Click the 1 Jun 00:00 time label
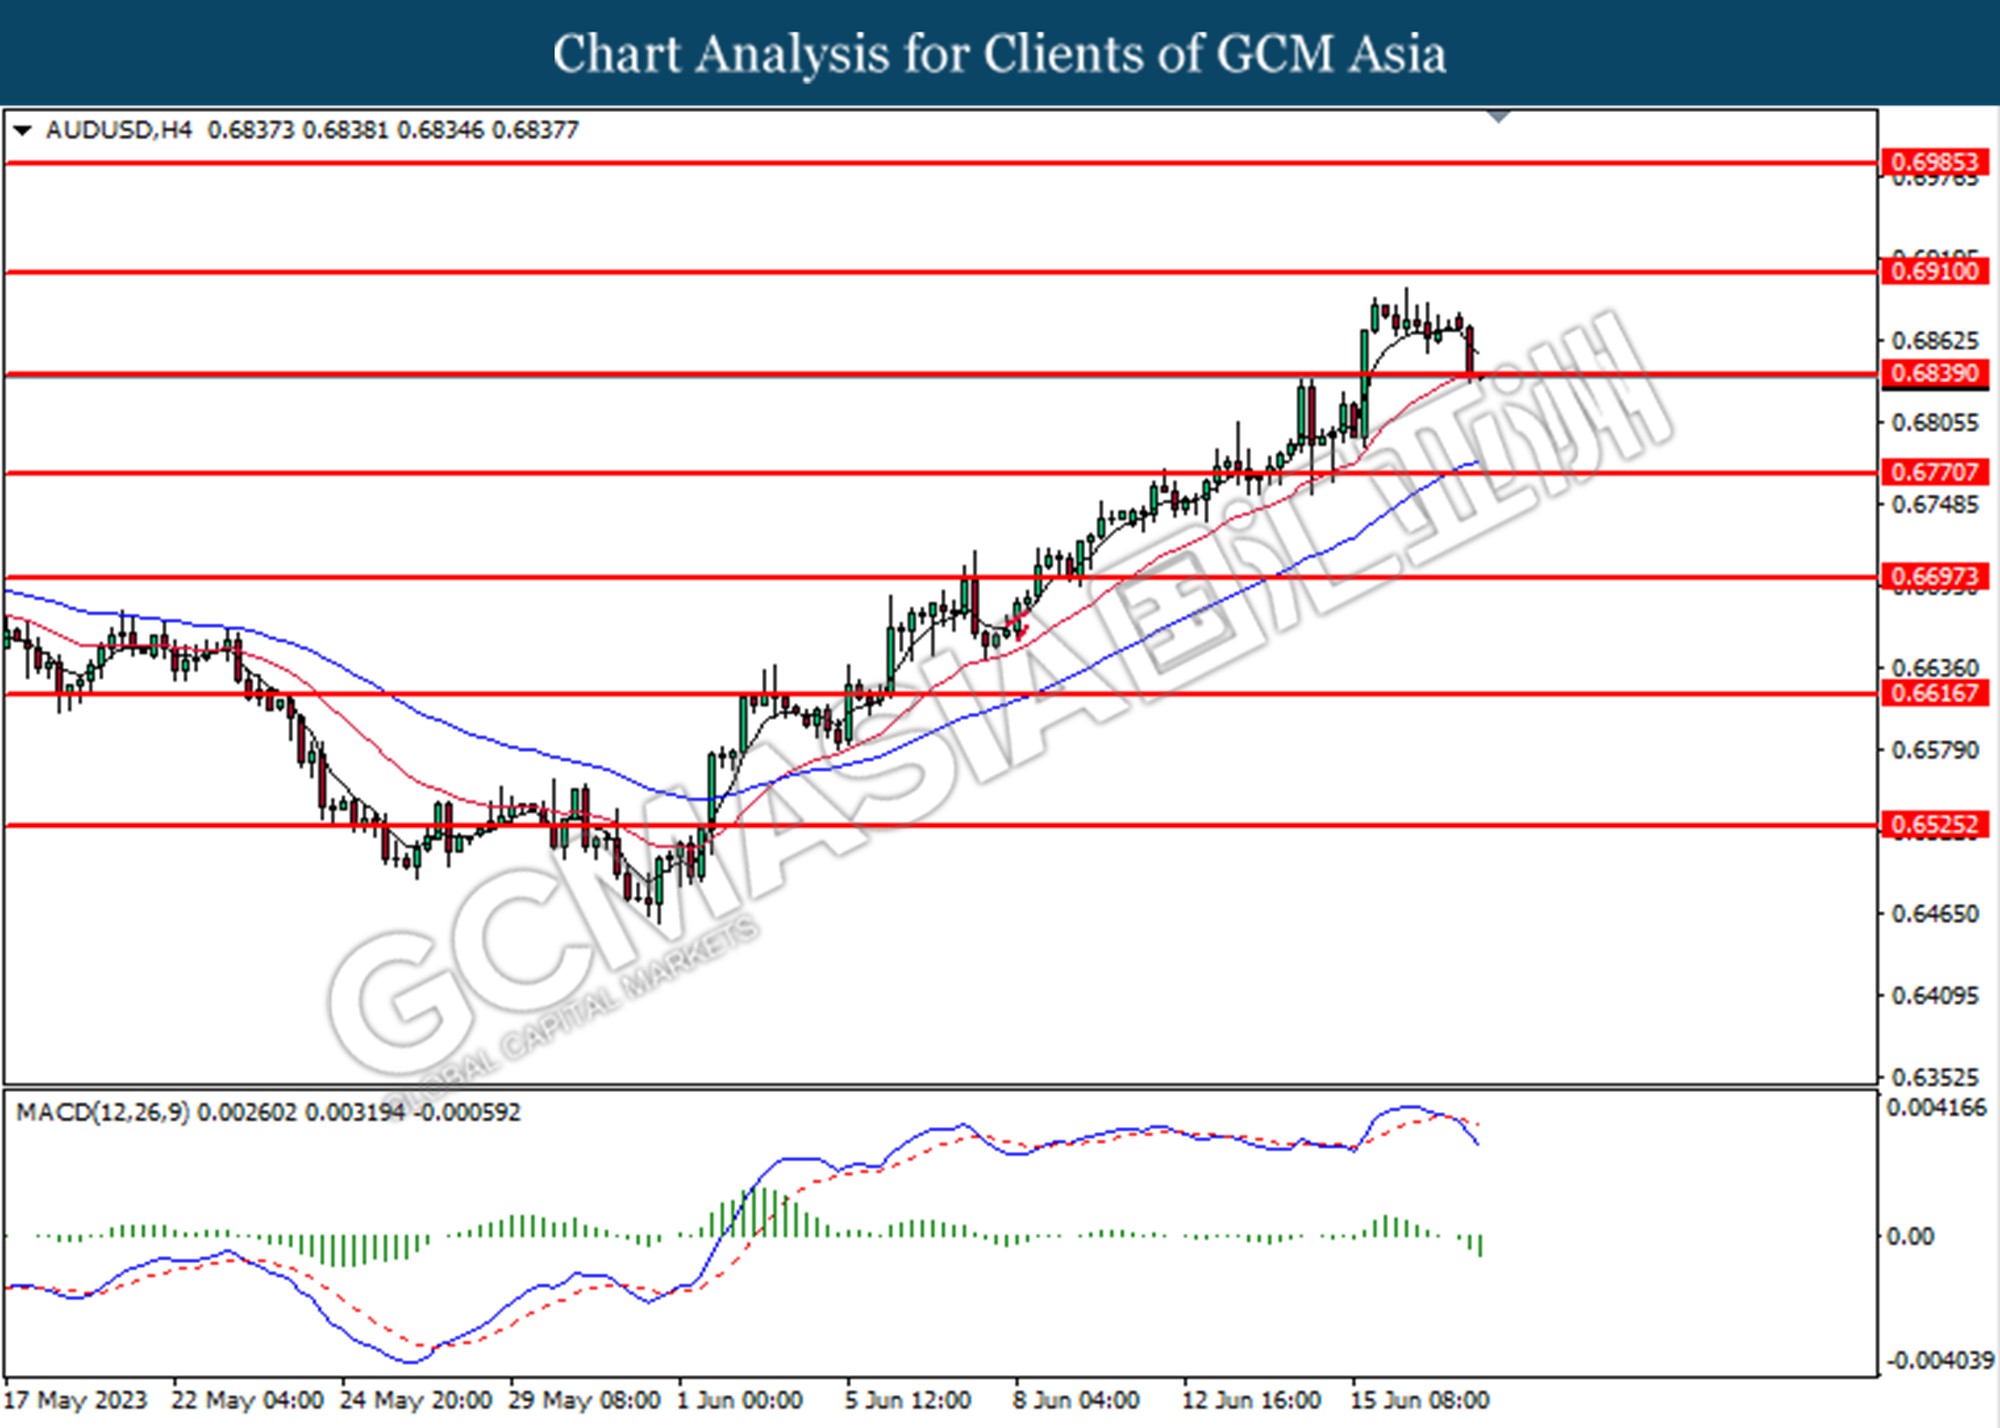Viewport: 2000px width, 1428px height. click(x=739, y=1400)
